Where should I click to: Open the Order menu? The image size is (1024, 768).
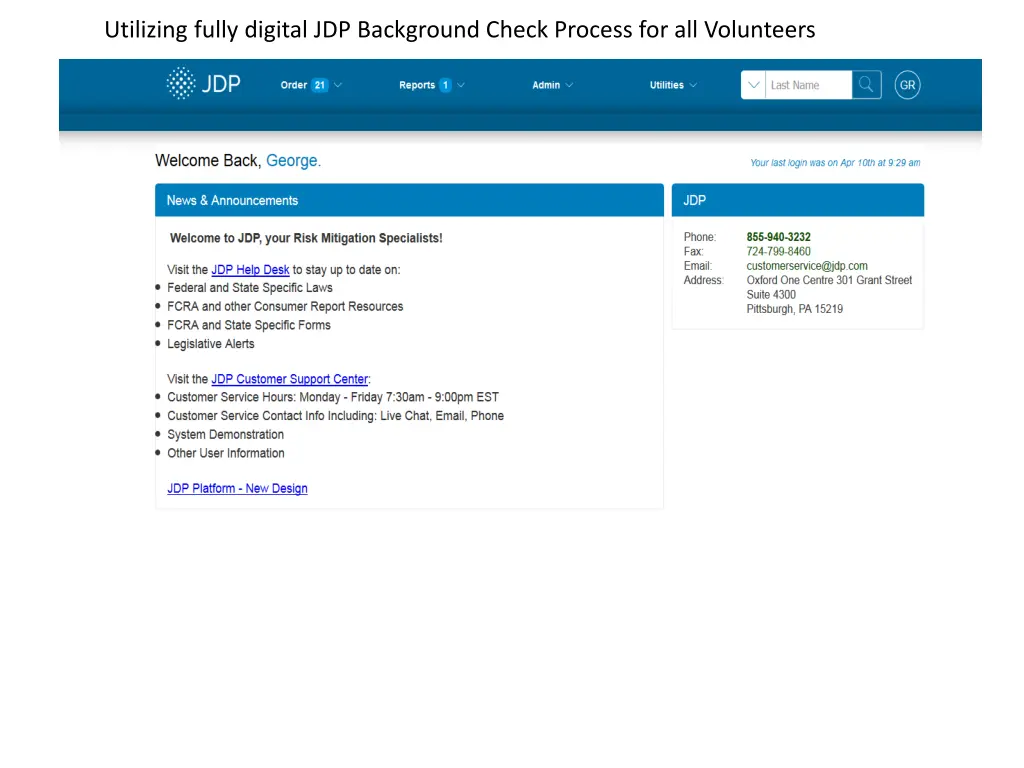(x=311, y=85)
